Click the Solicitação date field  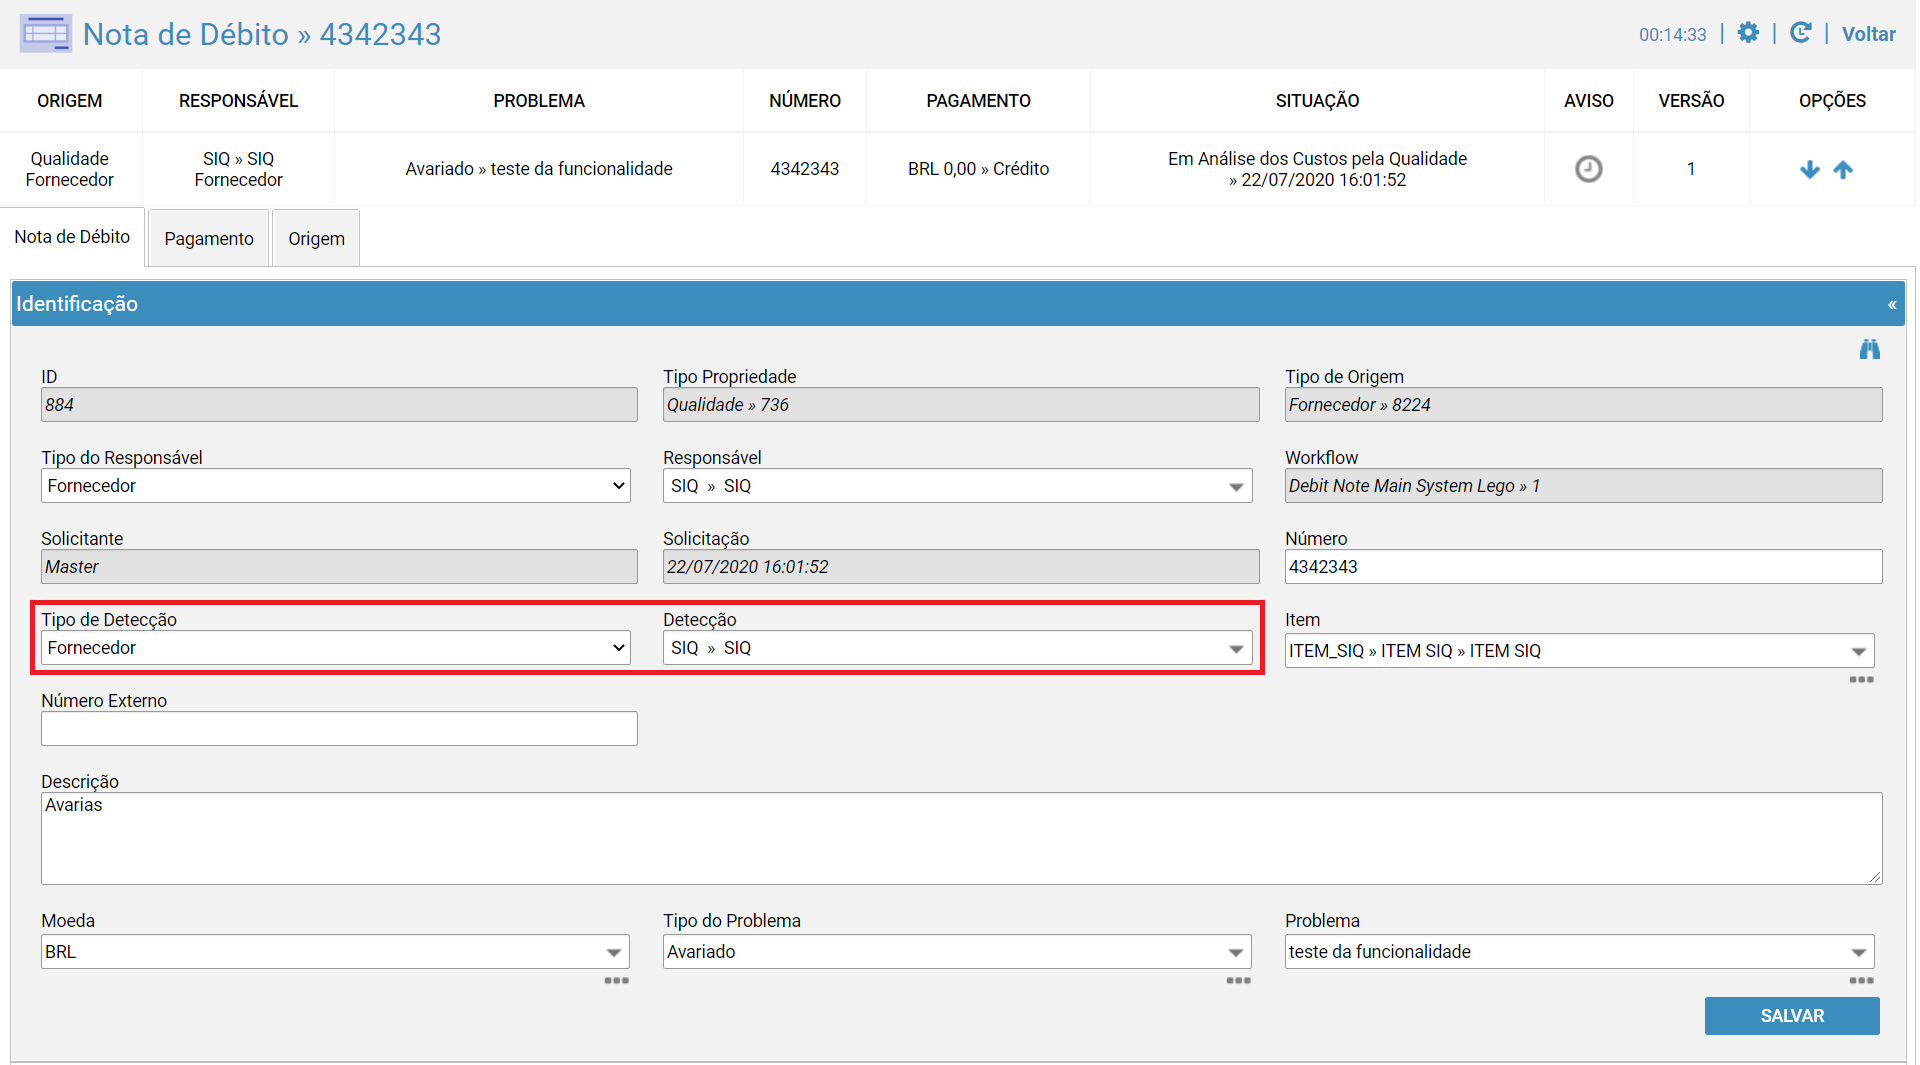pyautogui.click(x=961, y=567)
